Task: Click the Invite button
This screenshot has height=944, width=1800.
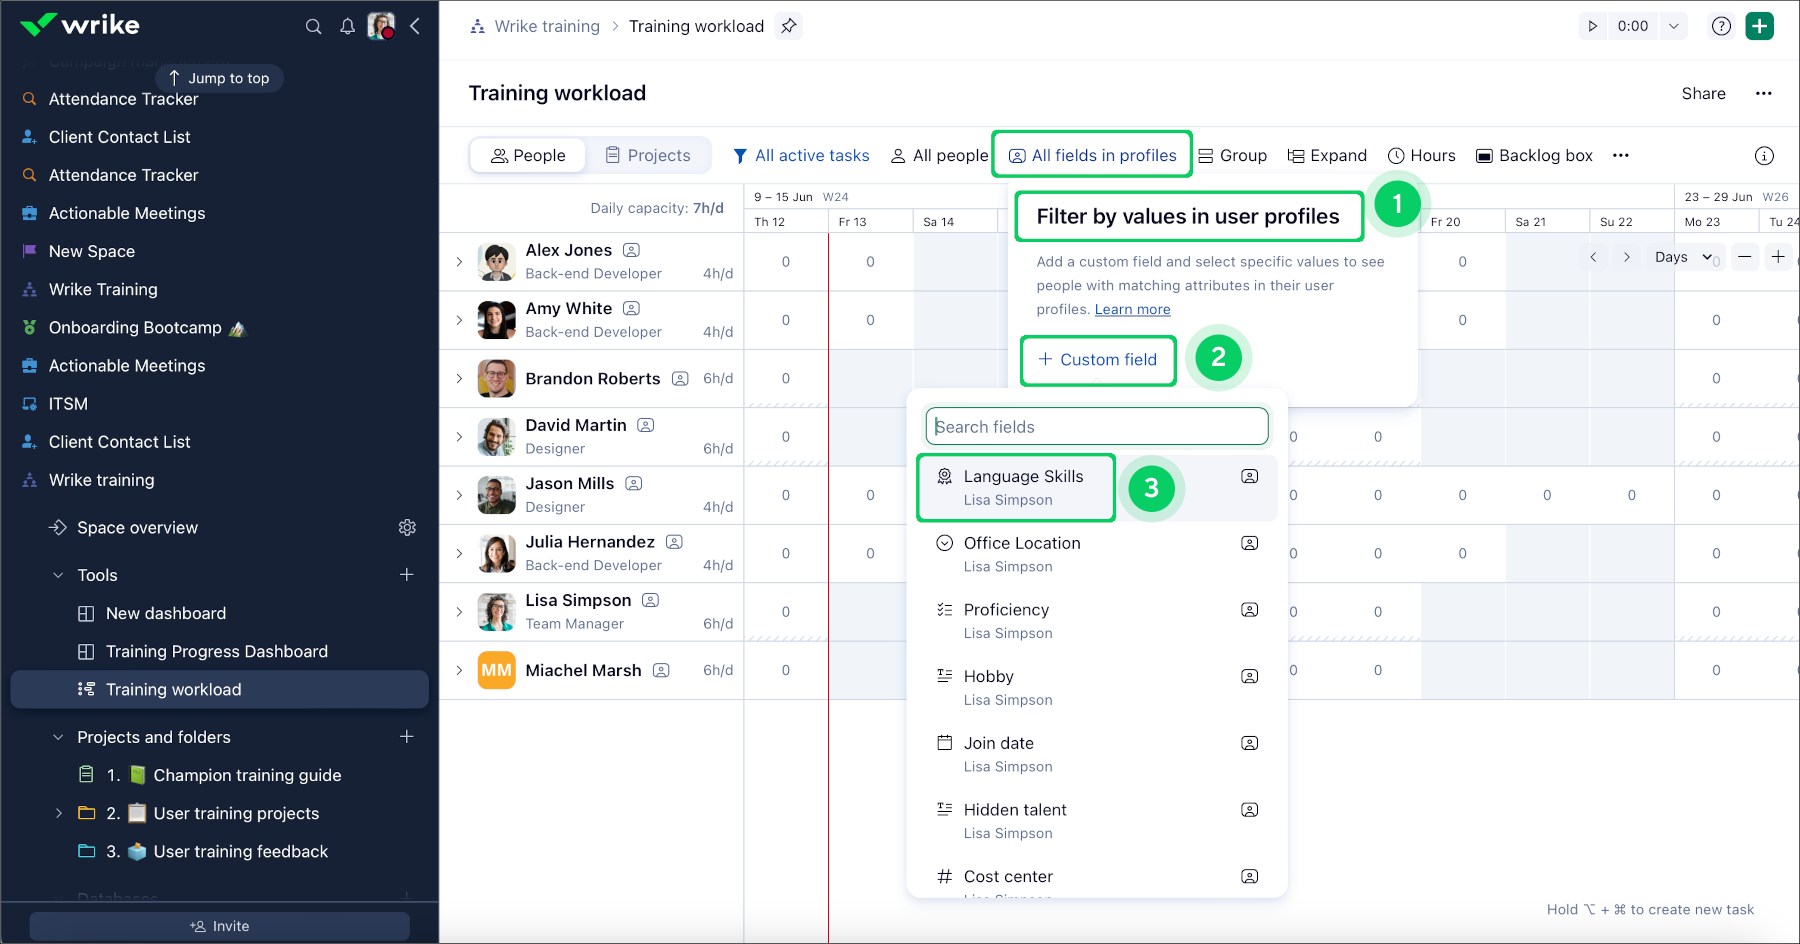Action: (x=219, y=926)
